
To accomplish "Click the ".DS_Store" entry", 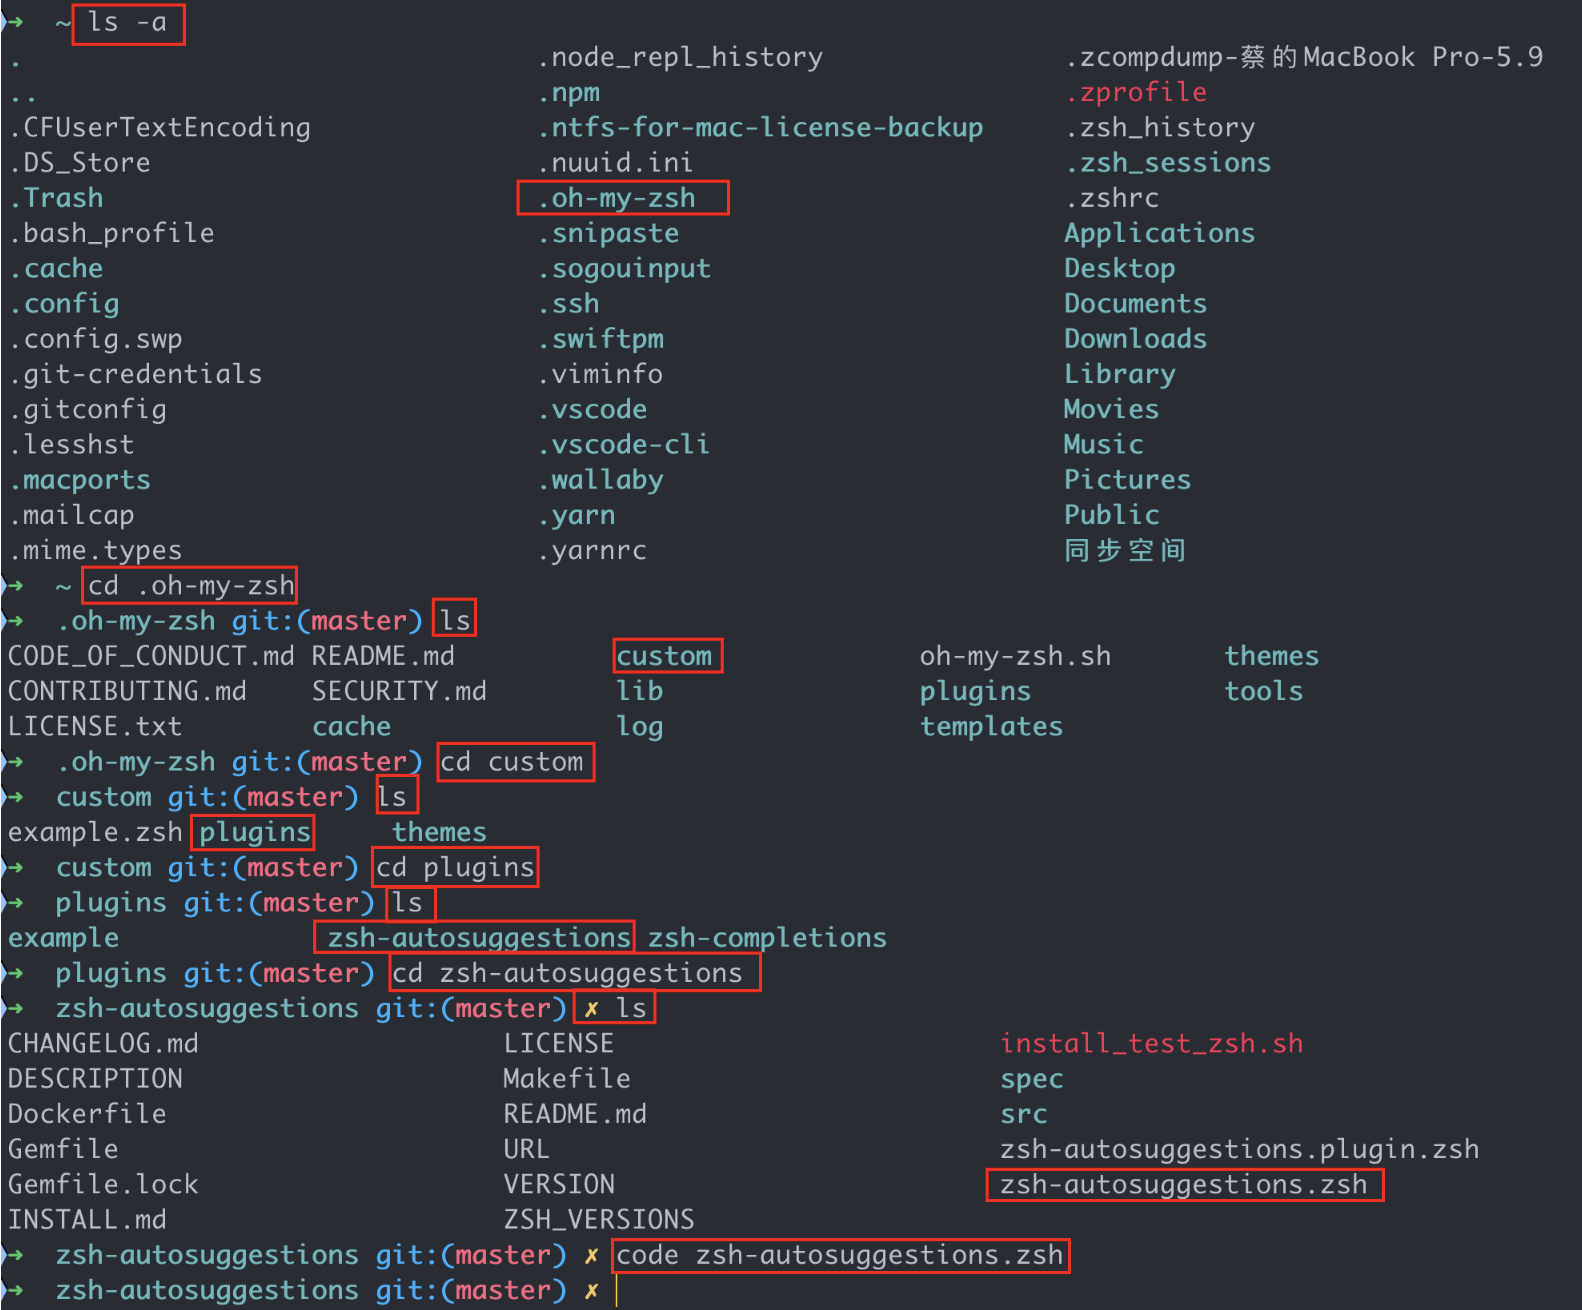I will (x=80, y=163).
